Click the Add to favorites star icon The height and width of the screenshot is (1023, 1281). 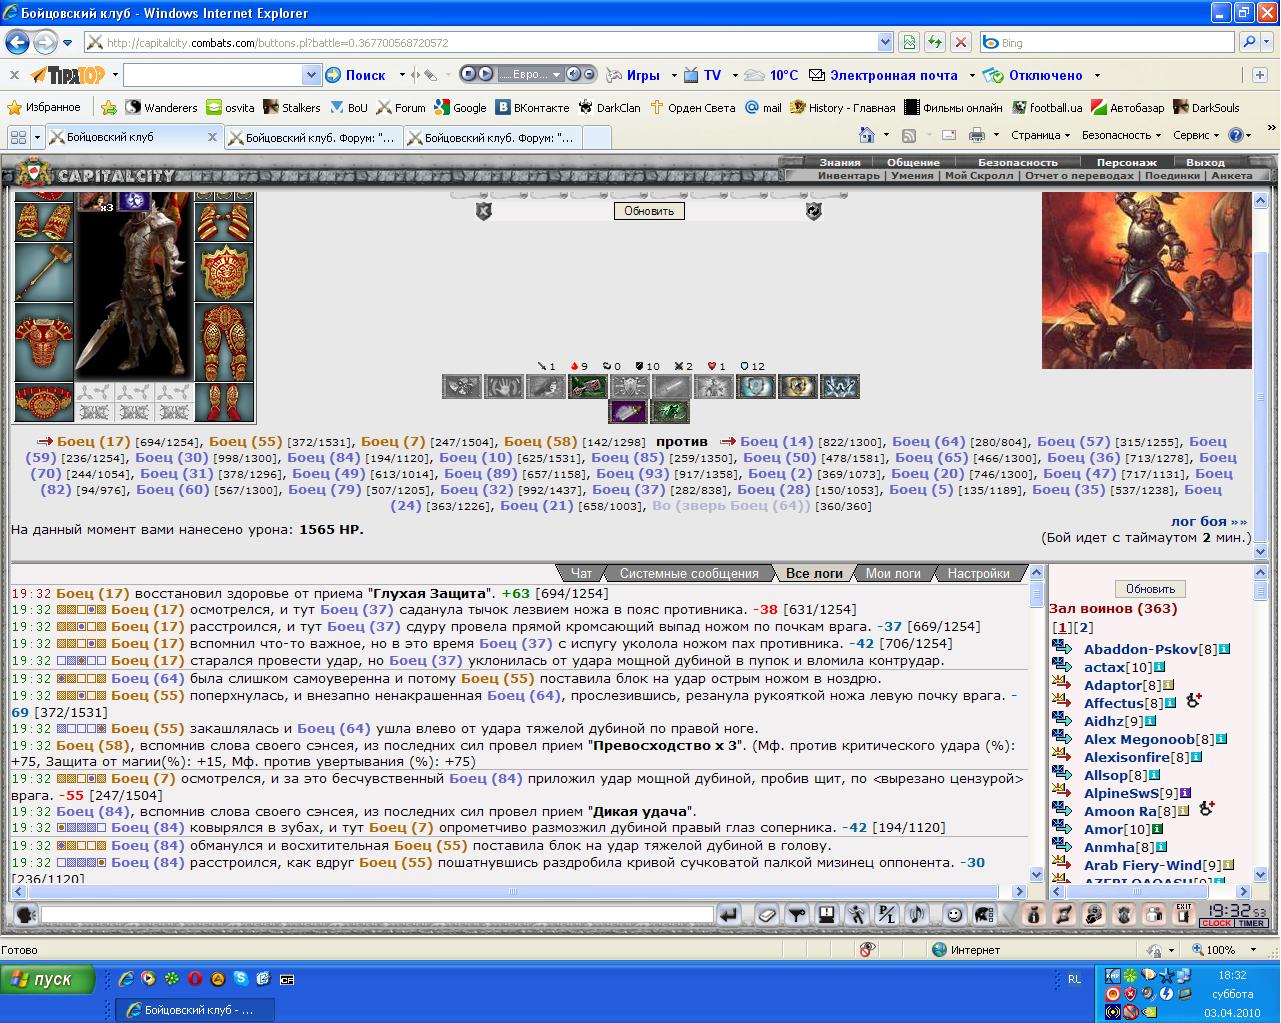[x=108, y=107]
